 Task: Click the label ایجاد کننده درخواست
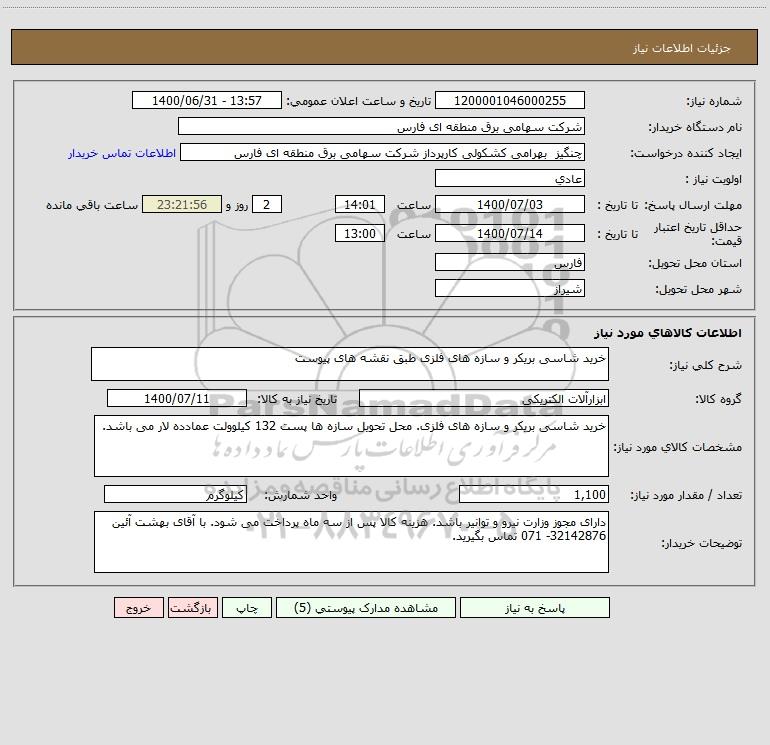686,153
